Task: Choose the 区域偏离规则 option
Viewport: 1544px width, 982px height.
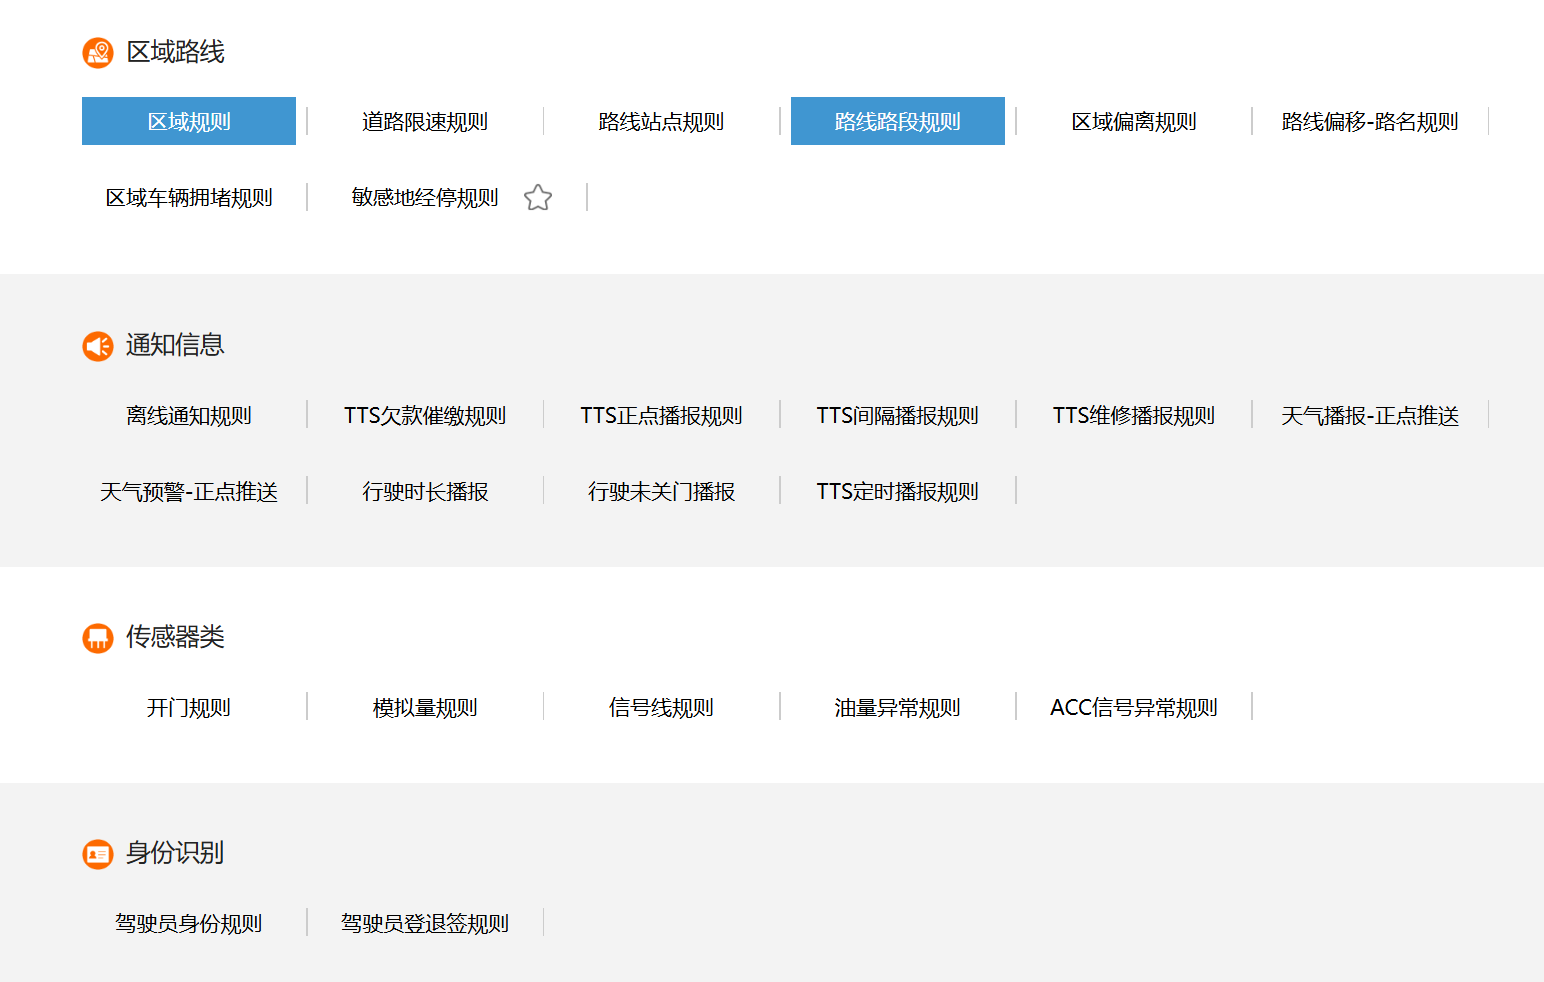Action: [x=1133, y=122]
